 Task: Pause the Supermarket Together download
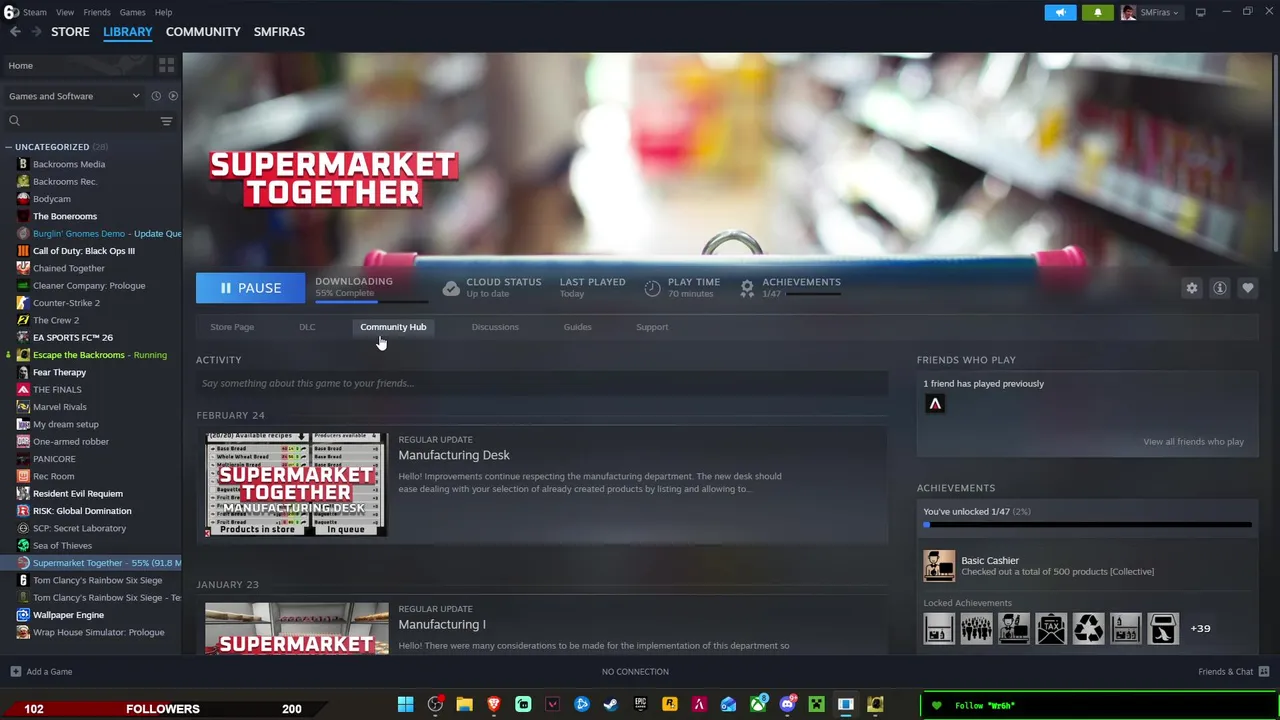point(250,288)
